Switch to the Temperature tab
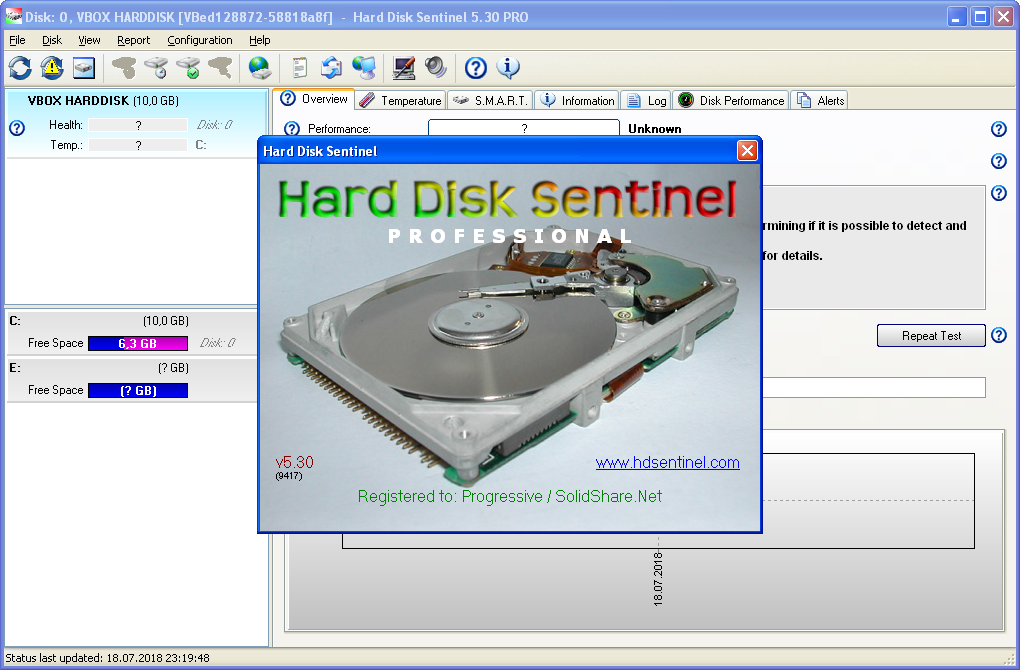The height and width of the screenshot is (670, 1020). pos(401,101)
